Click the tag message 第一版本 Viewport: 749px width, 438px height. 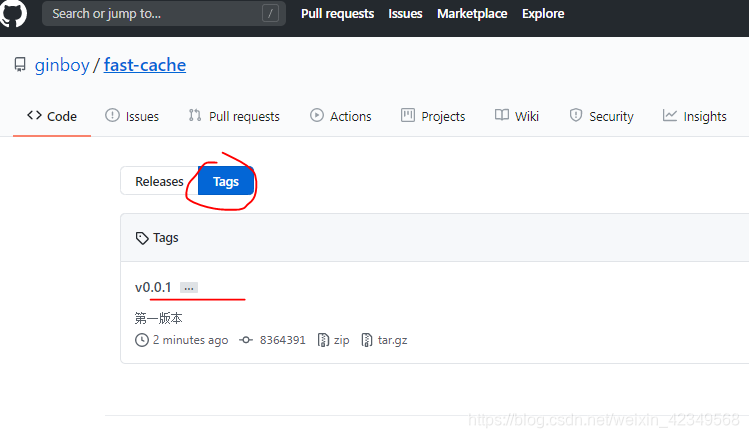159,318
